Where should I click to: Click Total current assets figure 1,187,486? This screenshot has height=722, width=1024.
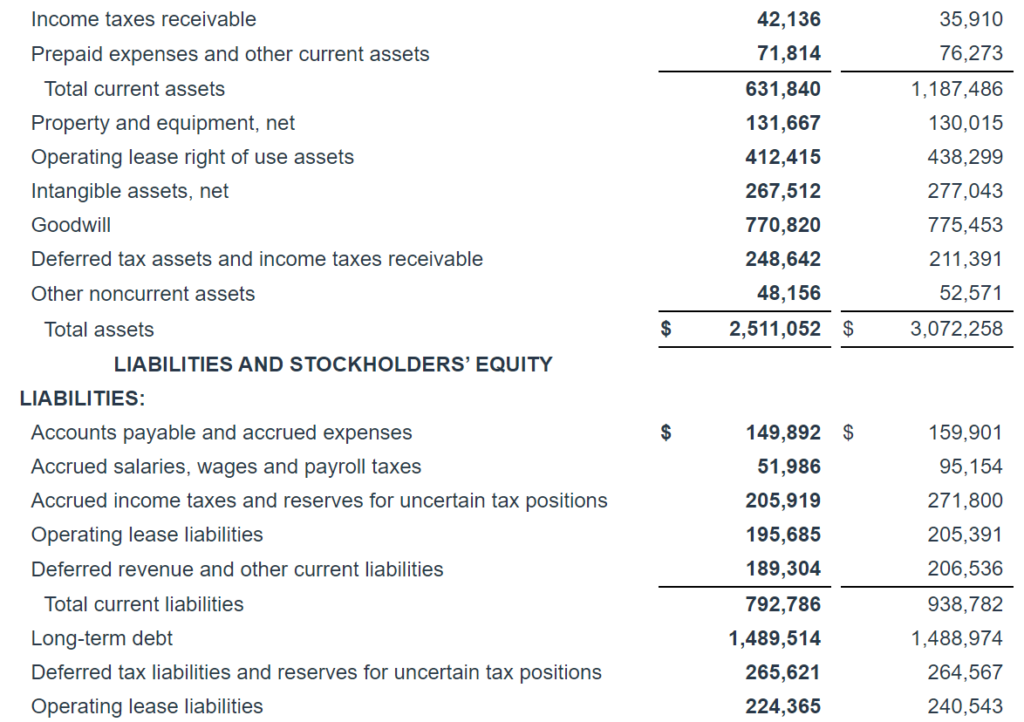tap(956, 89)
